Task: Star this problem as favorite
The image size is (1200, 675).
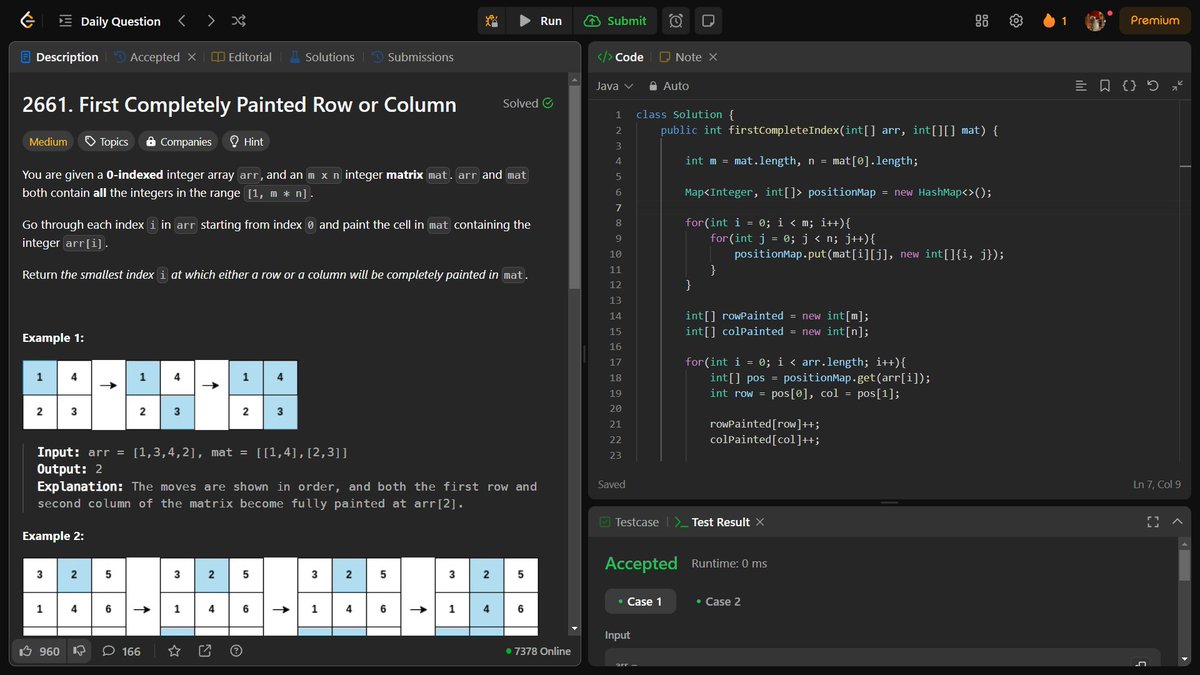Action: pos(174,651)
